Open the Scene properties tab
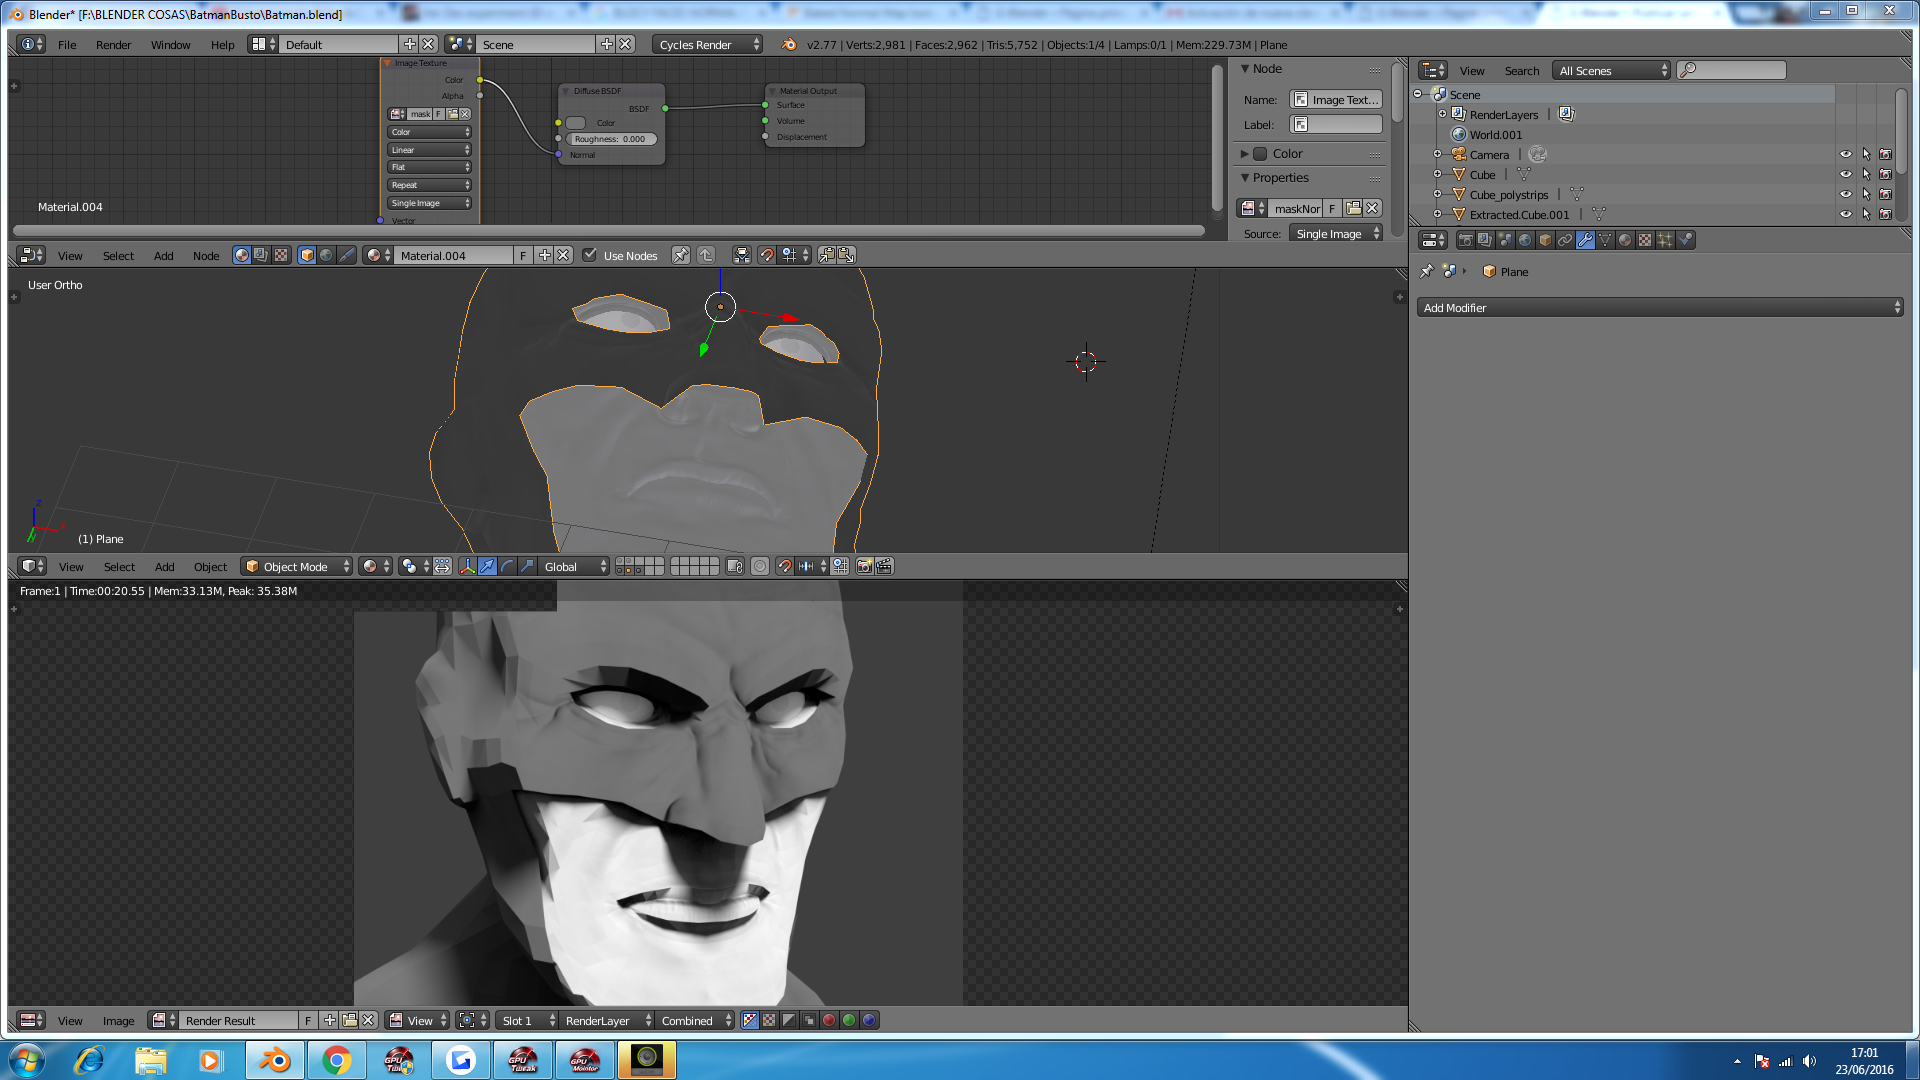The height and width of the screenshot is (1080, 1920). coord(1505,240)
